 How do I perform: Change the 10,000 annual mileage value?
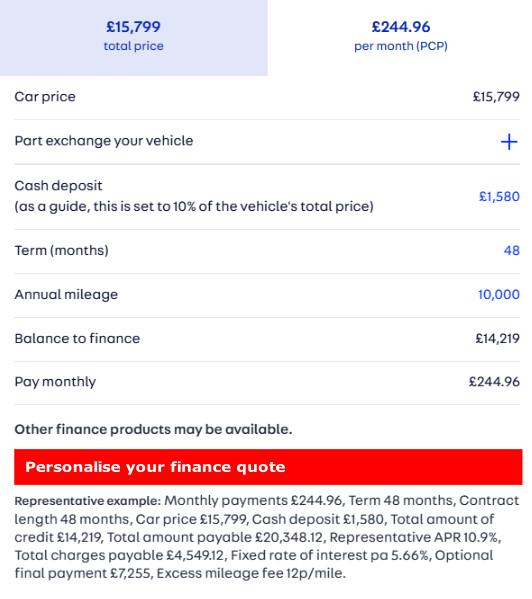click(499, 295)
